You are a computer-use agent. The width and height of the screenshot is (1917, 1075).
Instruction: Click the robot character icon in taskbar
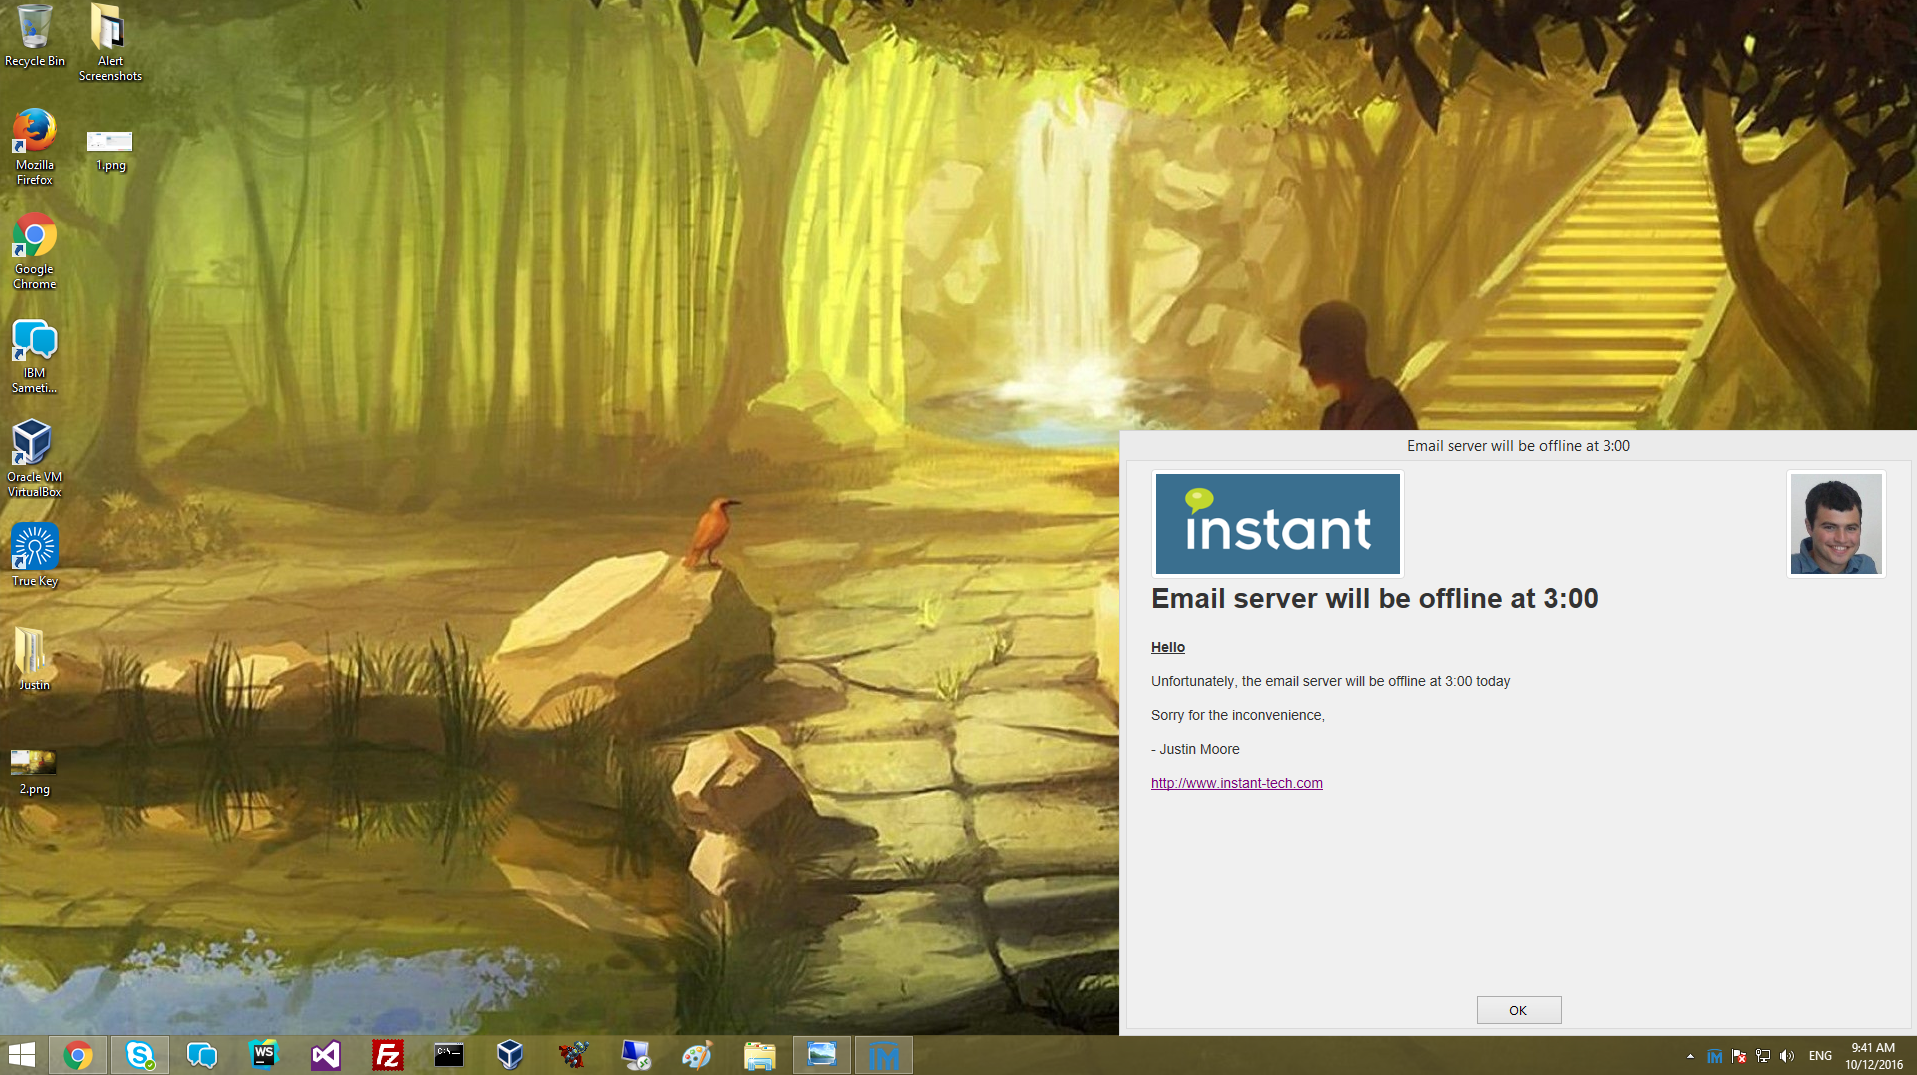point(573,1055)
